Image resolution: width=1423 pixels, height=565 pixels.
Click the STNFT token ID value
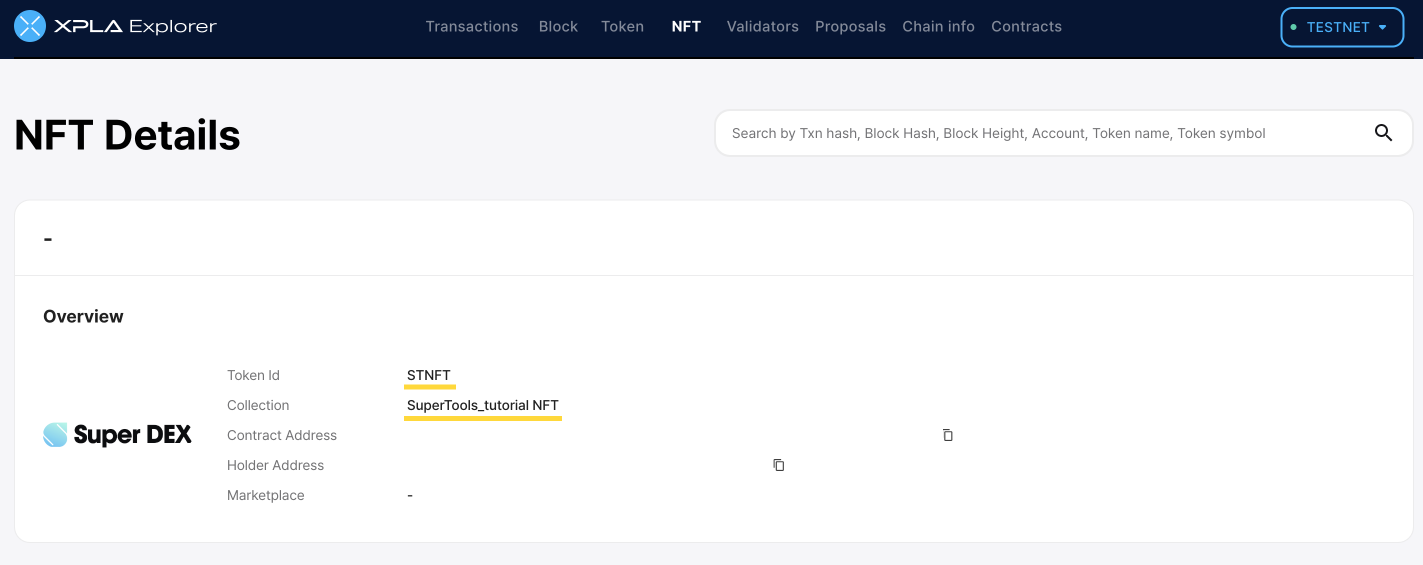point(429,375)
